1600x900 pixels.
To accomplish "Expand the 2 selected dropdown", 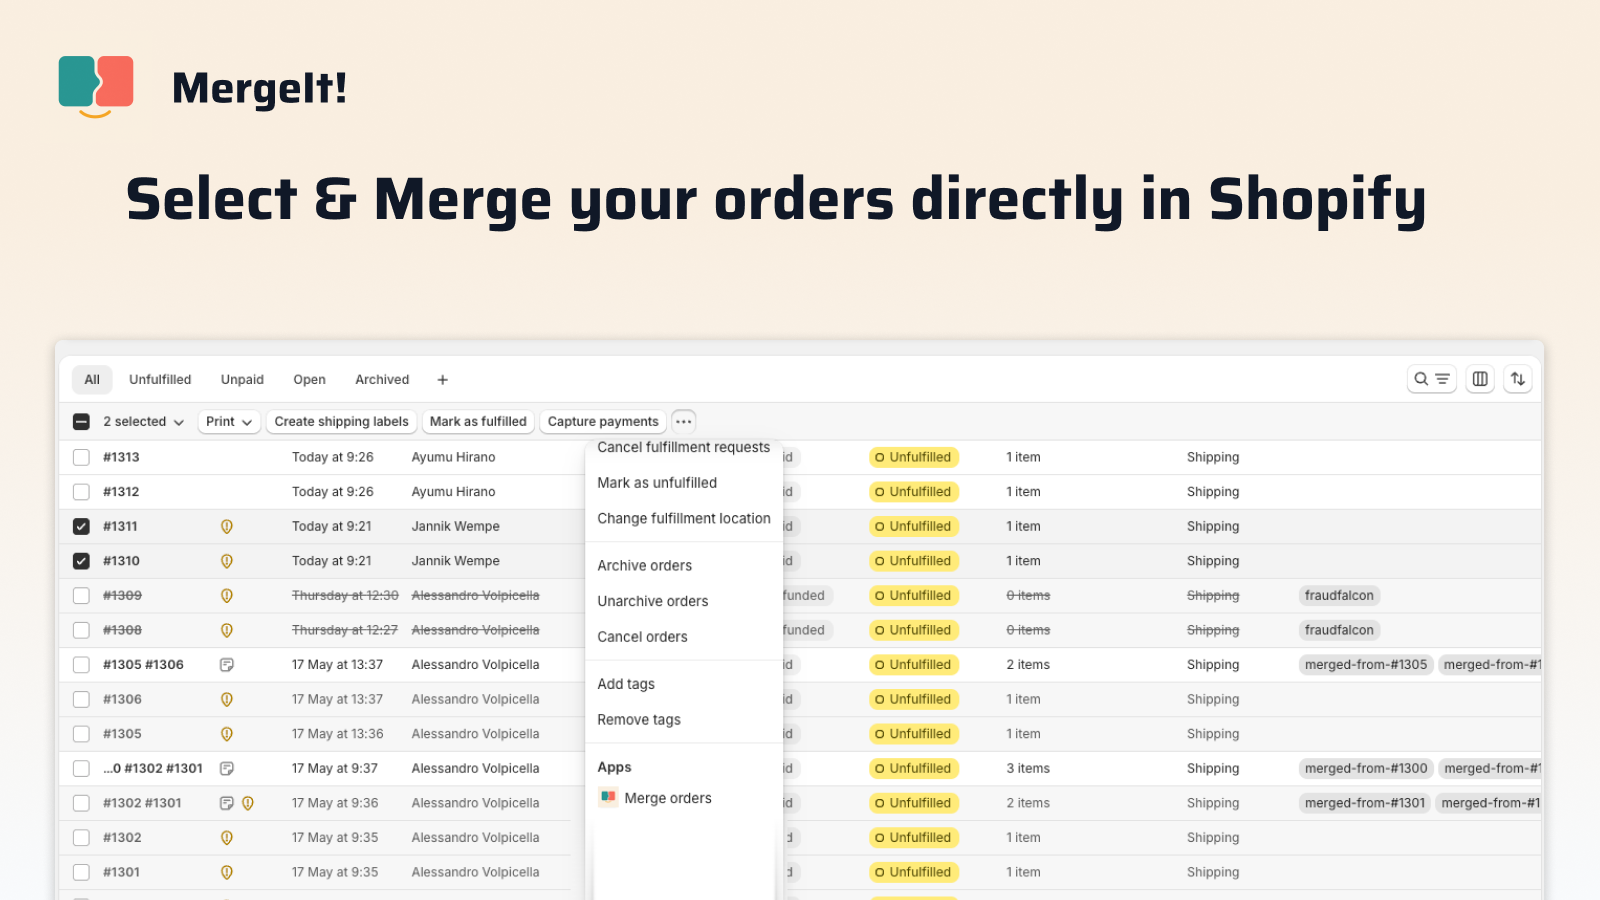I will pos(143,422).
